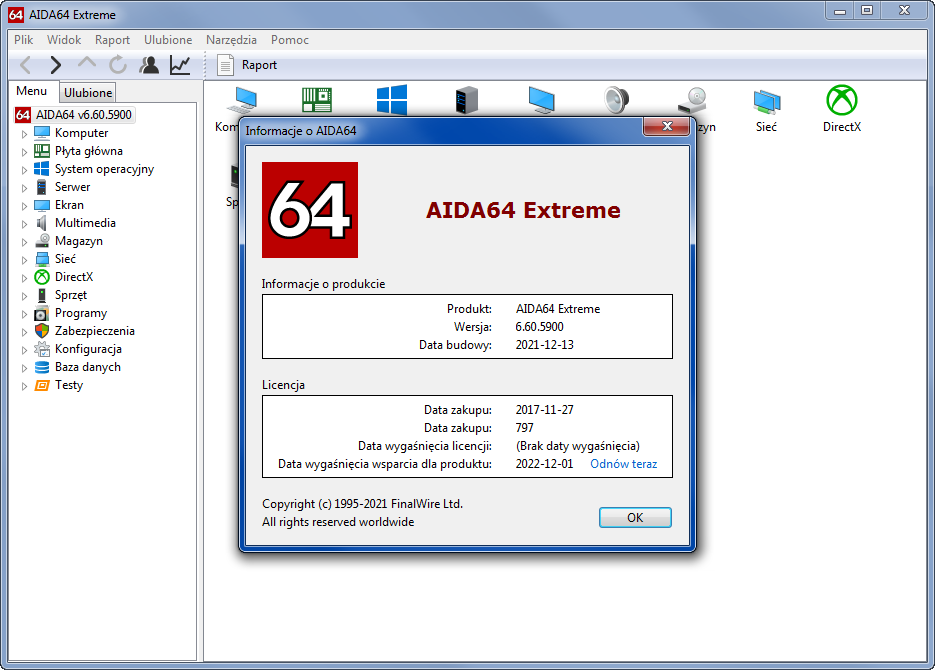Maximize the AIDA64 Extreme main window

point(867,10)
